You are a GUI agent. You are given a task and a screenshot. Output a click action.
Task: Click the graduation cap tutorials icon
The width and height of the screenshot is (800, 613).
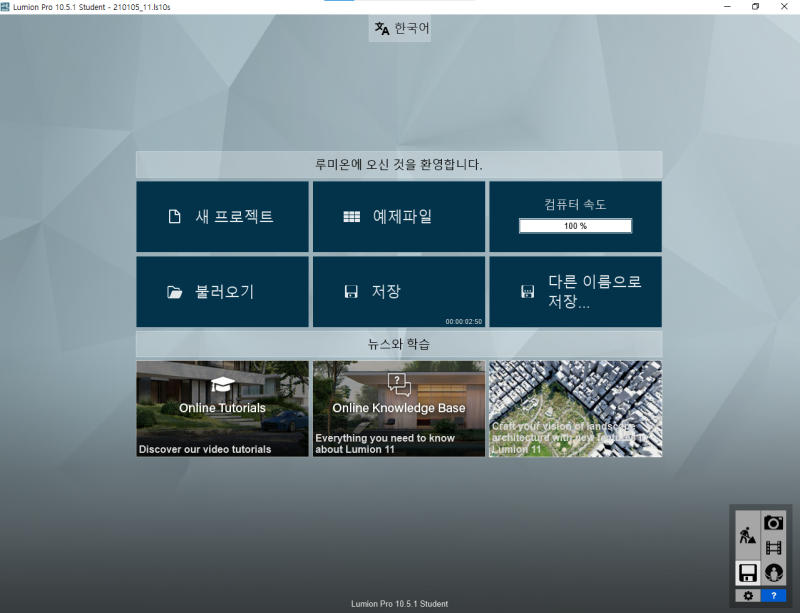[x=222, y=384]
